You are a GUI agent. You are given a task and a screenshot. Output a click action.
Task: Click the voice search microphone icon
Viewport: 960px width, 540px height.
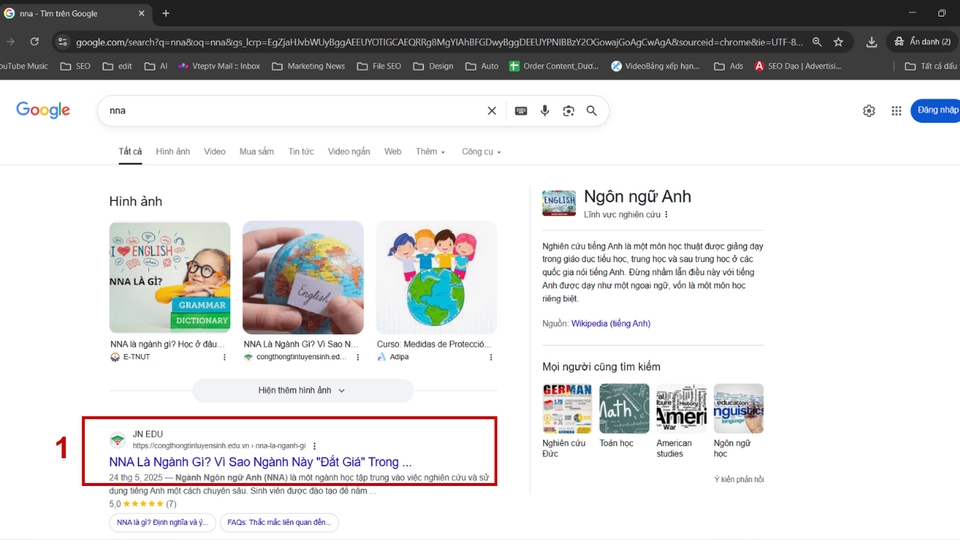(x=545, y=111)
